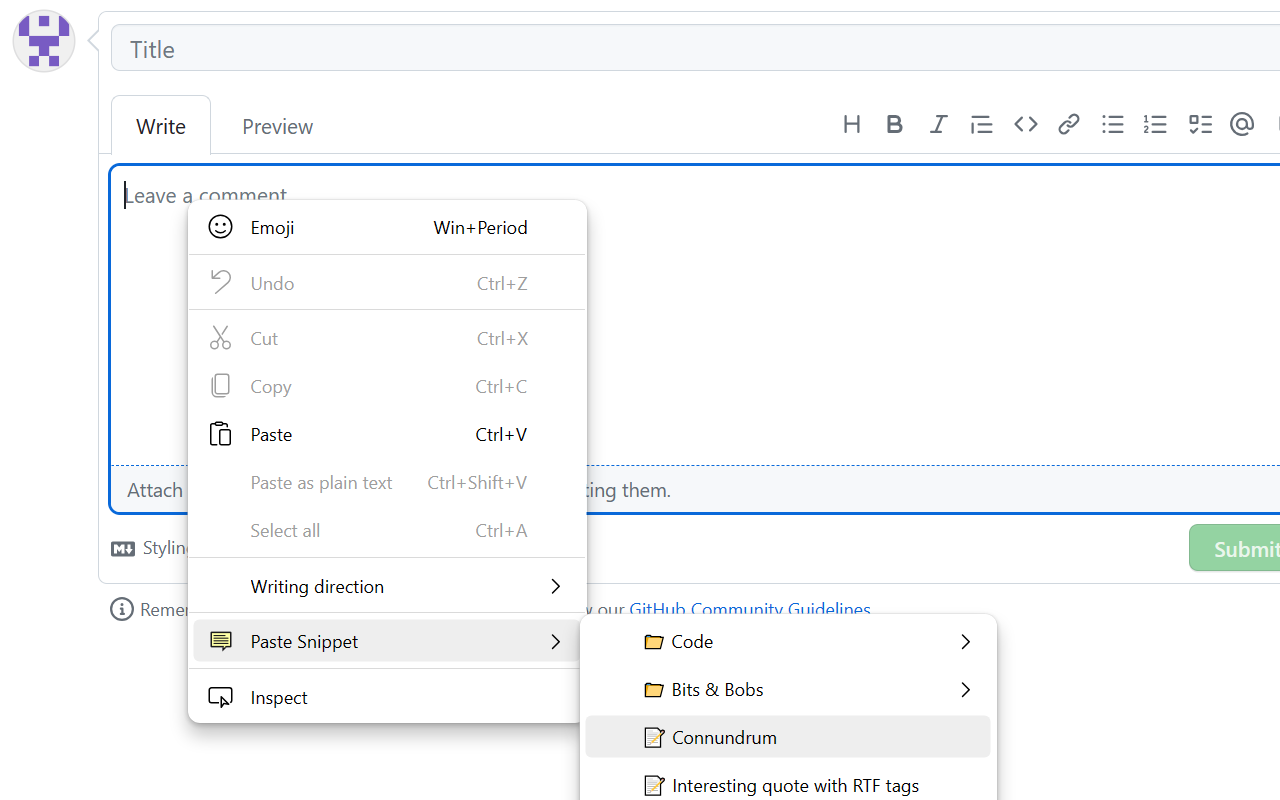Image resolution: width=1280 pixels, height=800 pixels.
Task: Add a task list checkbox item
Action: click(1199, 125)
